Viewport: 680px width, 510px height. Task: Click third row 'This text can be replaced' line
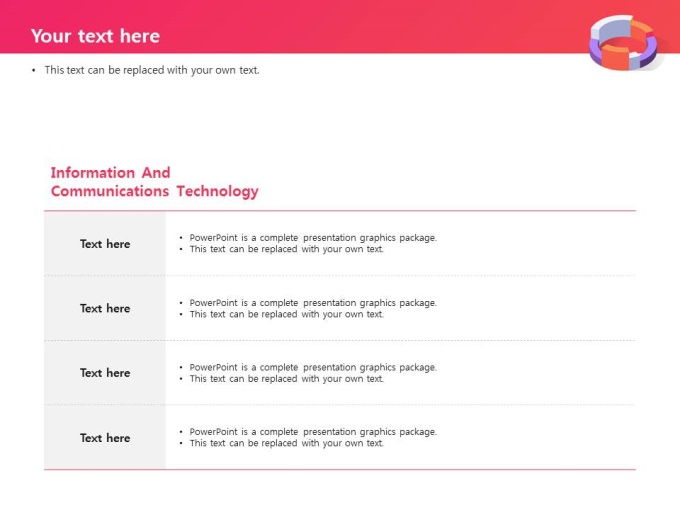tap(287, 379)
